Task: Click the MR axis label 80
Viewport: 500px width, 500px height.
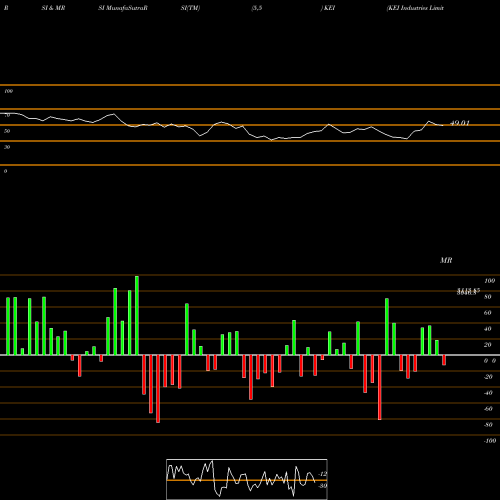Action: click(x=488, y=297)
